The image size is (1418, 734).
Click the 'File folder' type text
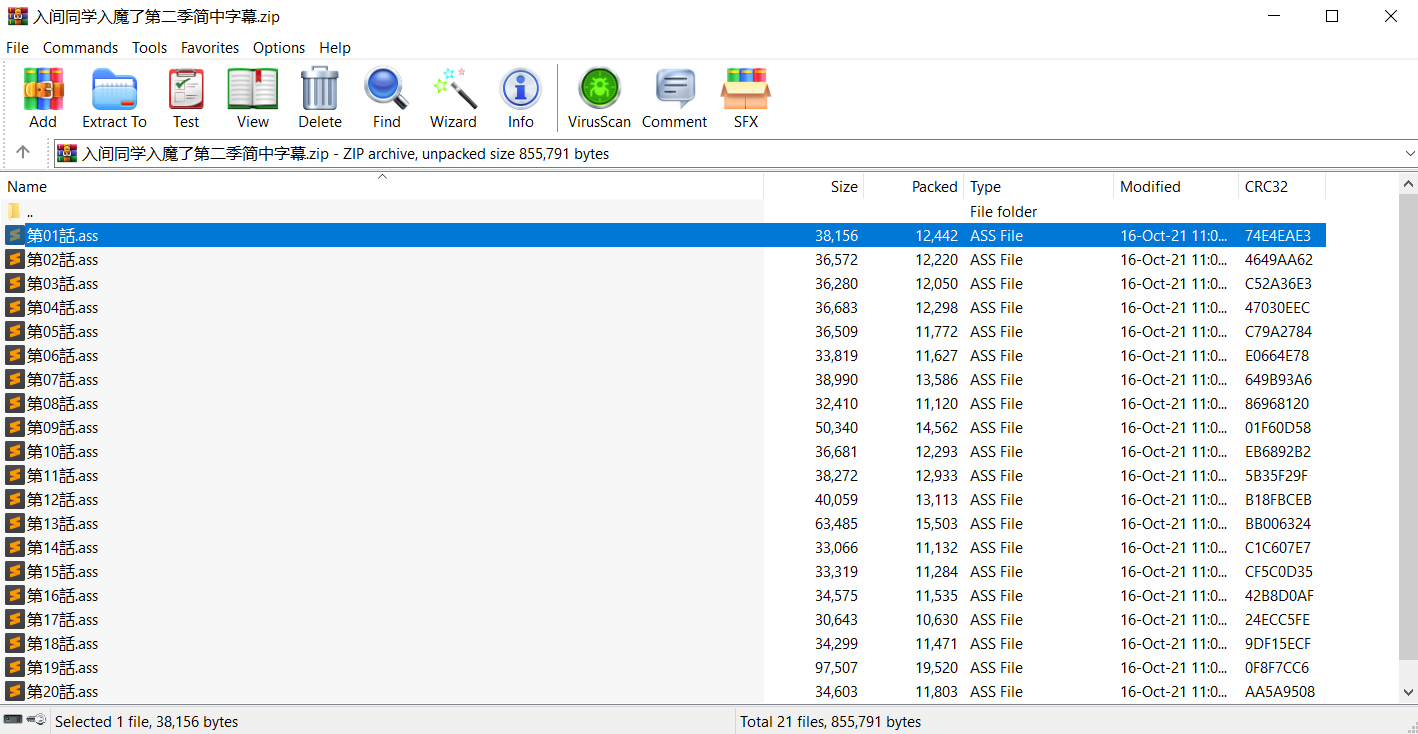point(1003,212)
